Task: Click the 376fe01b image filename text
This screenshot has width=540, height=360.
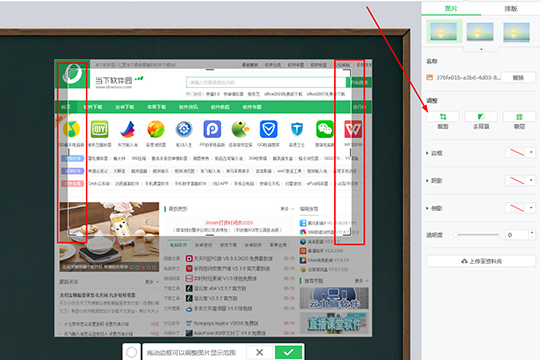Action: pyautogui.click(x=468, y=78)
